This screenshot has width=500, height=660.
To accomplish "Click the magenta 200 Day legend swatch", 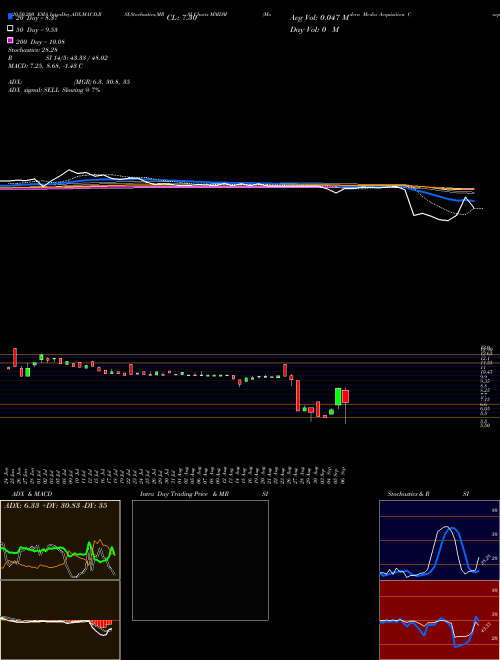I will click(10, 40).
